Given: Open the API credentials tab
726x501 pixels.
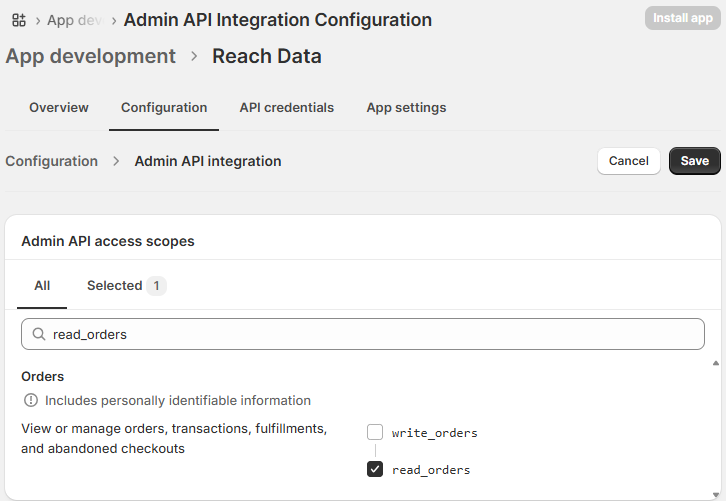Looking at the screenshot, I should click(x=287, y=107).
